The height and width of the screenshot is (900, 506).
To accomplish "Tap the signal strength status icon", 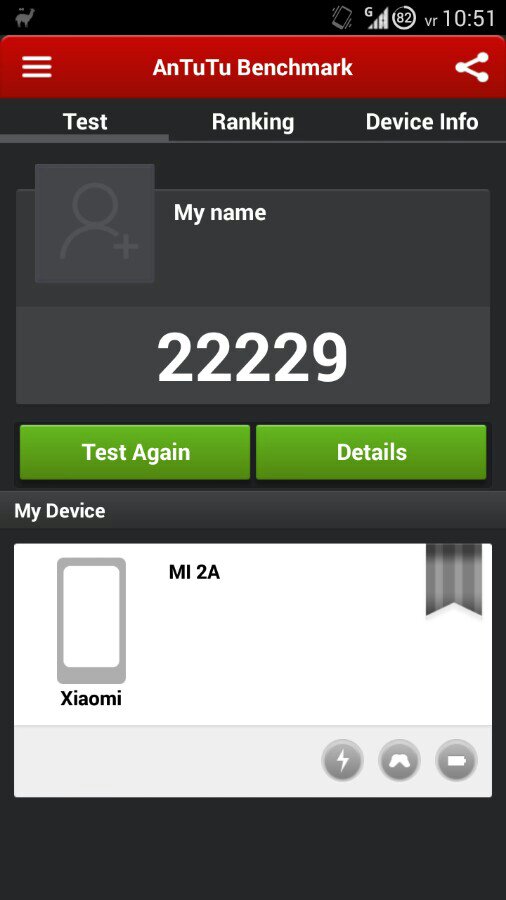I will pyautogui.click(x=377, y=18).
